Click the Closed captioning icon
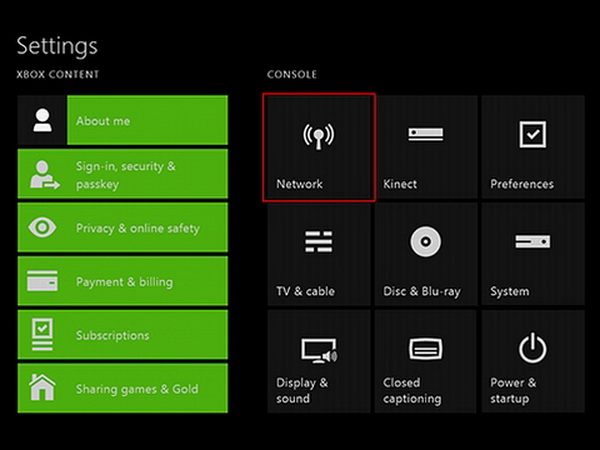600x450 pixels. pos(426,349)
